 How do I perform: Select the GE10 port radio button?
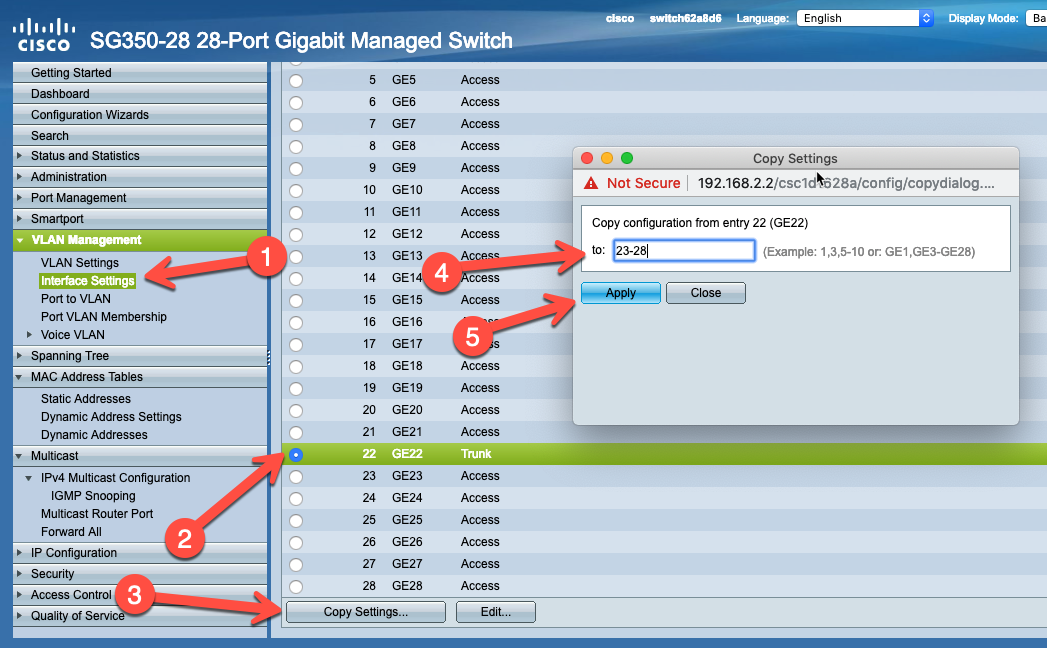tap(296, 191)
